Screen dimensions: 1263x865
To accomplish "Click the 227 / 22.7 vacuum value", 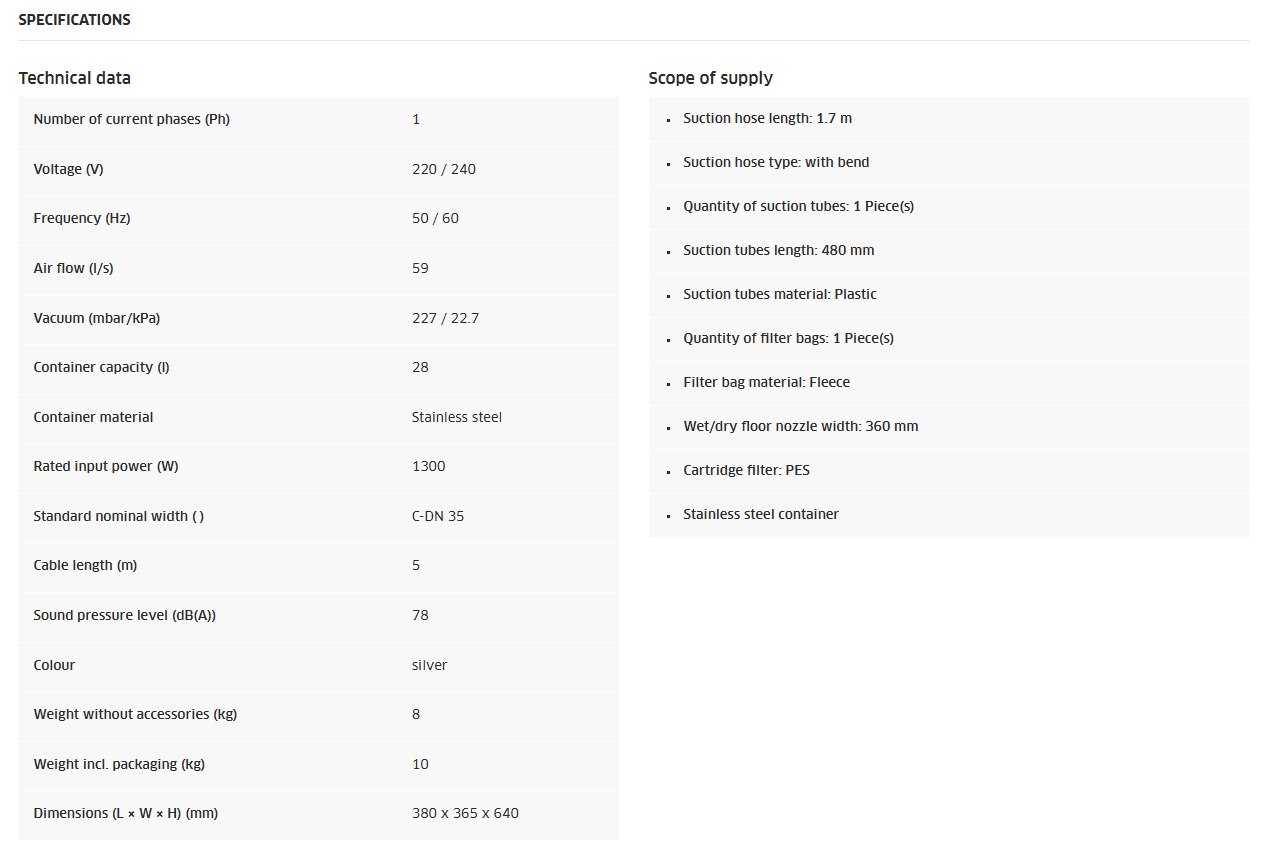I will click(445, 318).
